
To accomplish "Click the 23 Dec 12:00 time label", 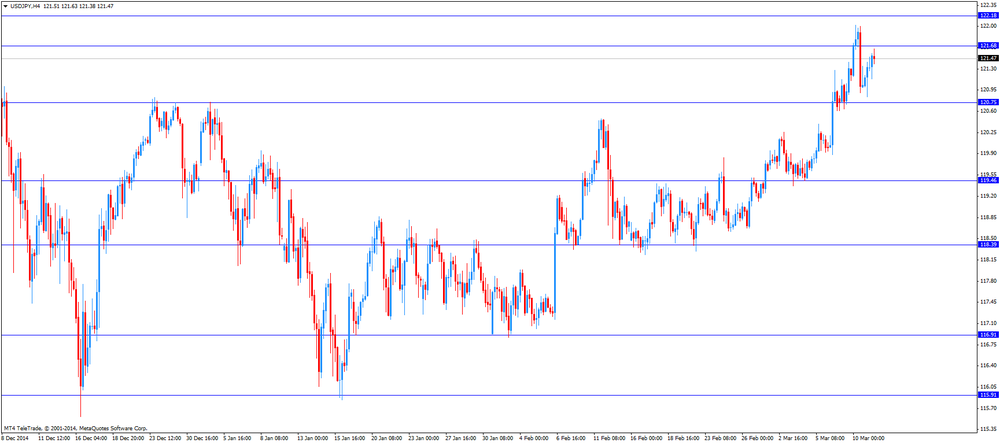I will pyautogui.click(x=166, y=439).
